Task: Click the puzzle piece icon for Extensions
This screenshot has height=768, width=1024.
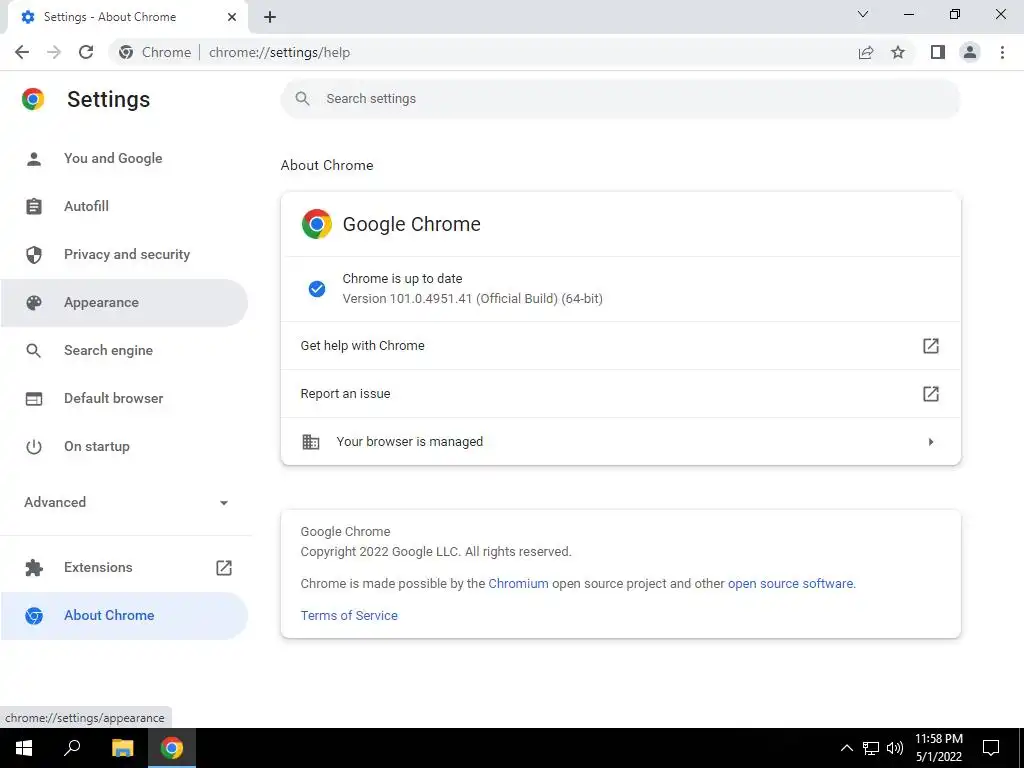Action: [x=33, y=568]
